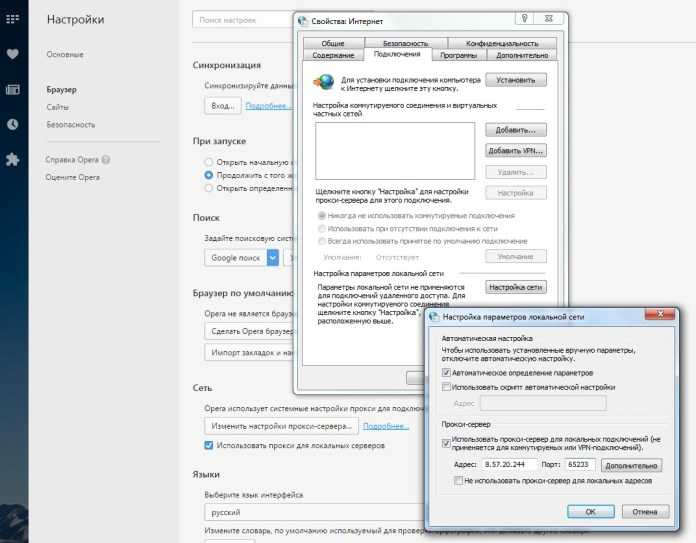696x543 pixels.
Task: Open Подробнее link next to proxy settings
Action: coord(386,426)
